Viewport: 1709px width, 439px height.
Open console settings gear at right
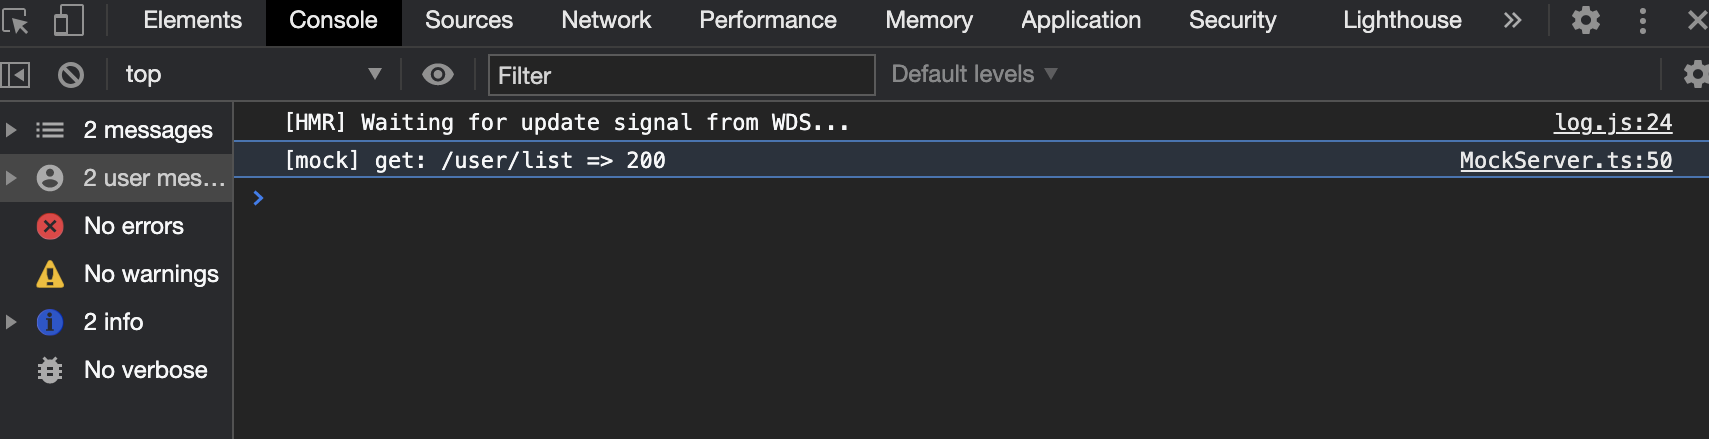[1695, 74]
